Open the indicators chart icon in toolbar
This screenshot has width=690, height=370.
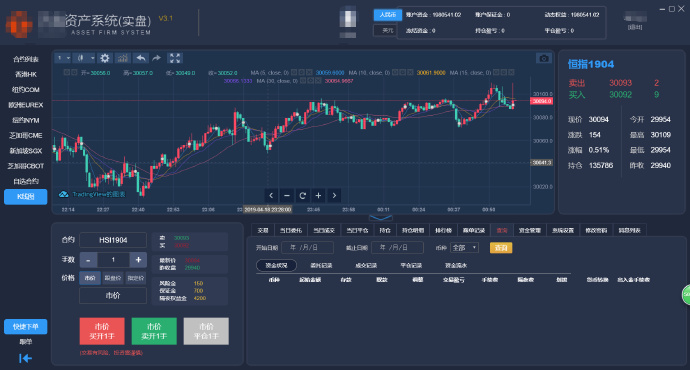(122, 58)
